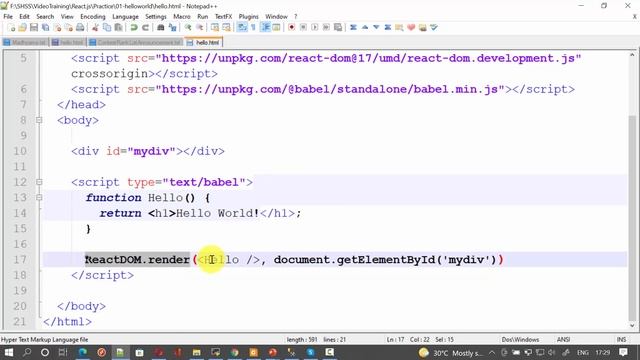Click the Close file toolbar icon
Viewport: 640px width, 360px height.
pos(57,28)
